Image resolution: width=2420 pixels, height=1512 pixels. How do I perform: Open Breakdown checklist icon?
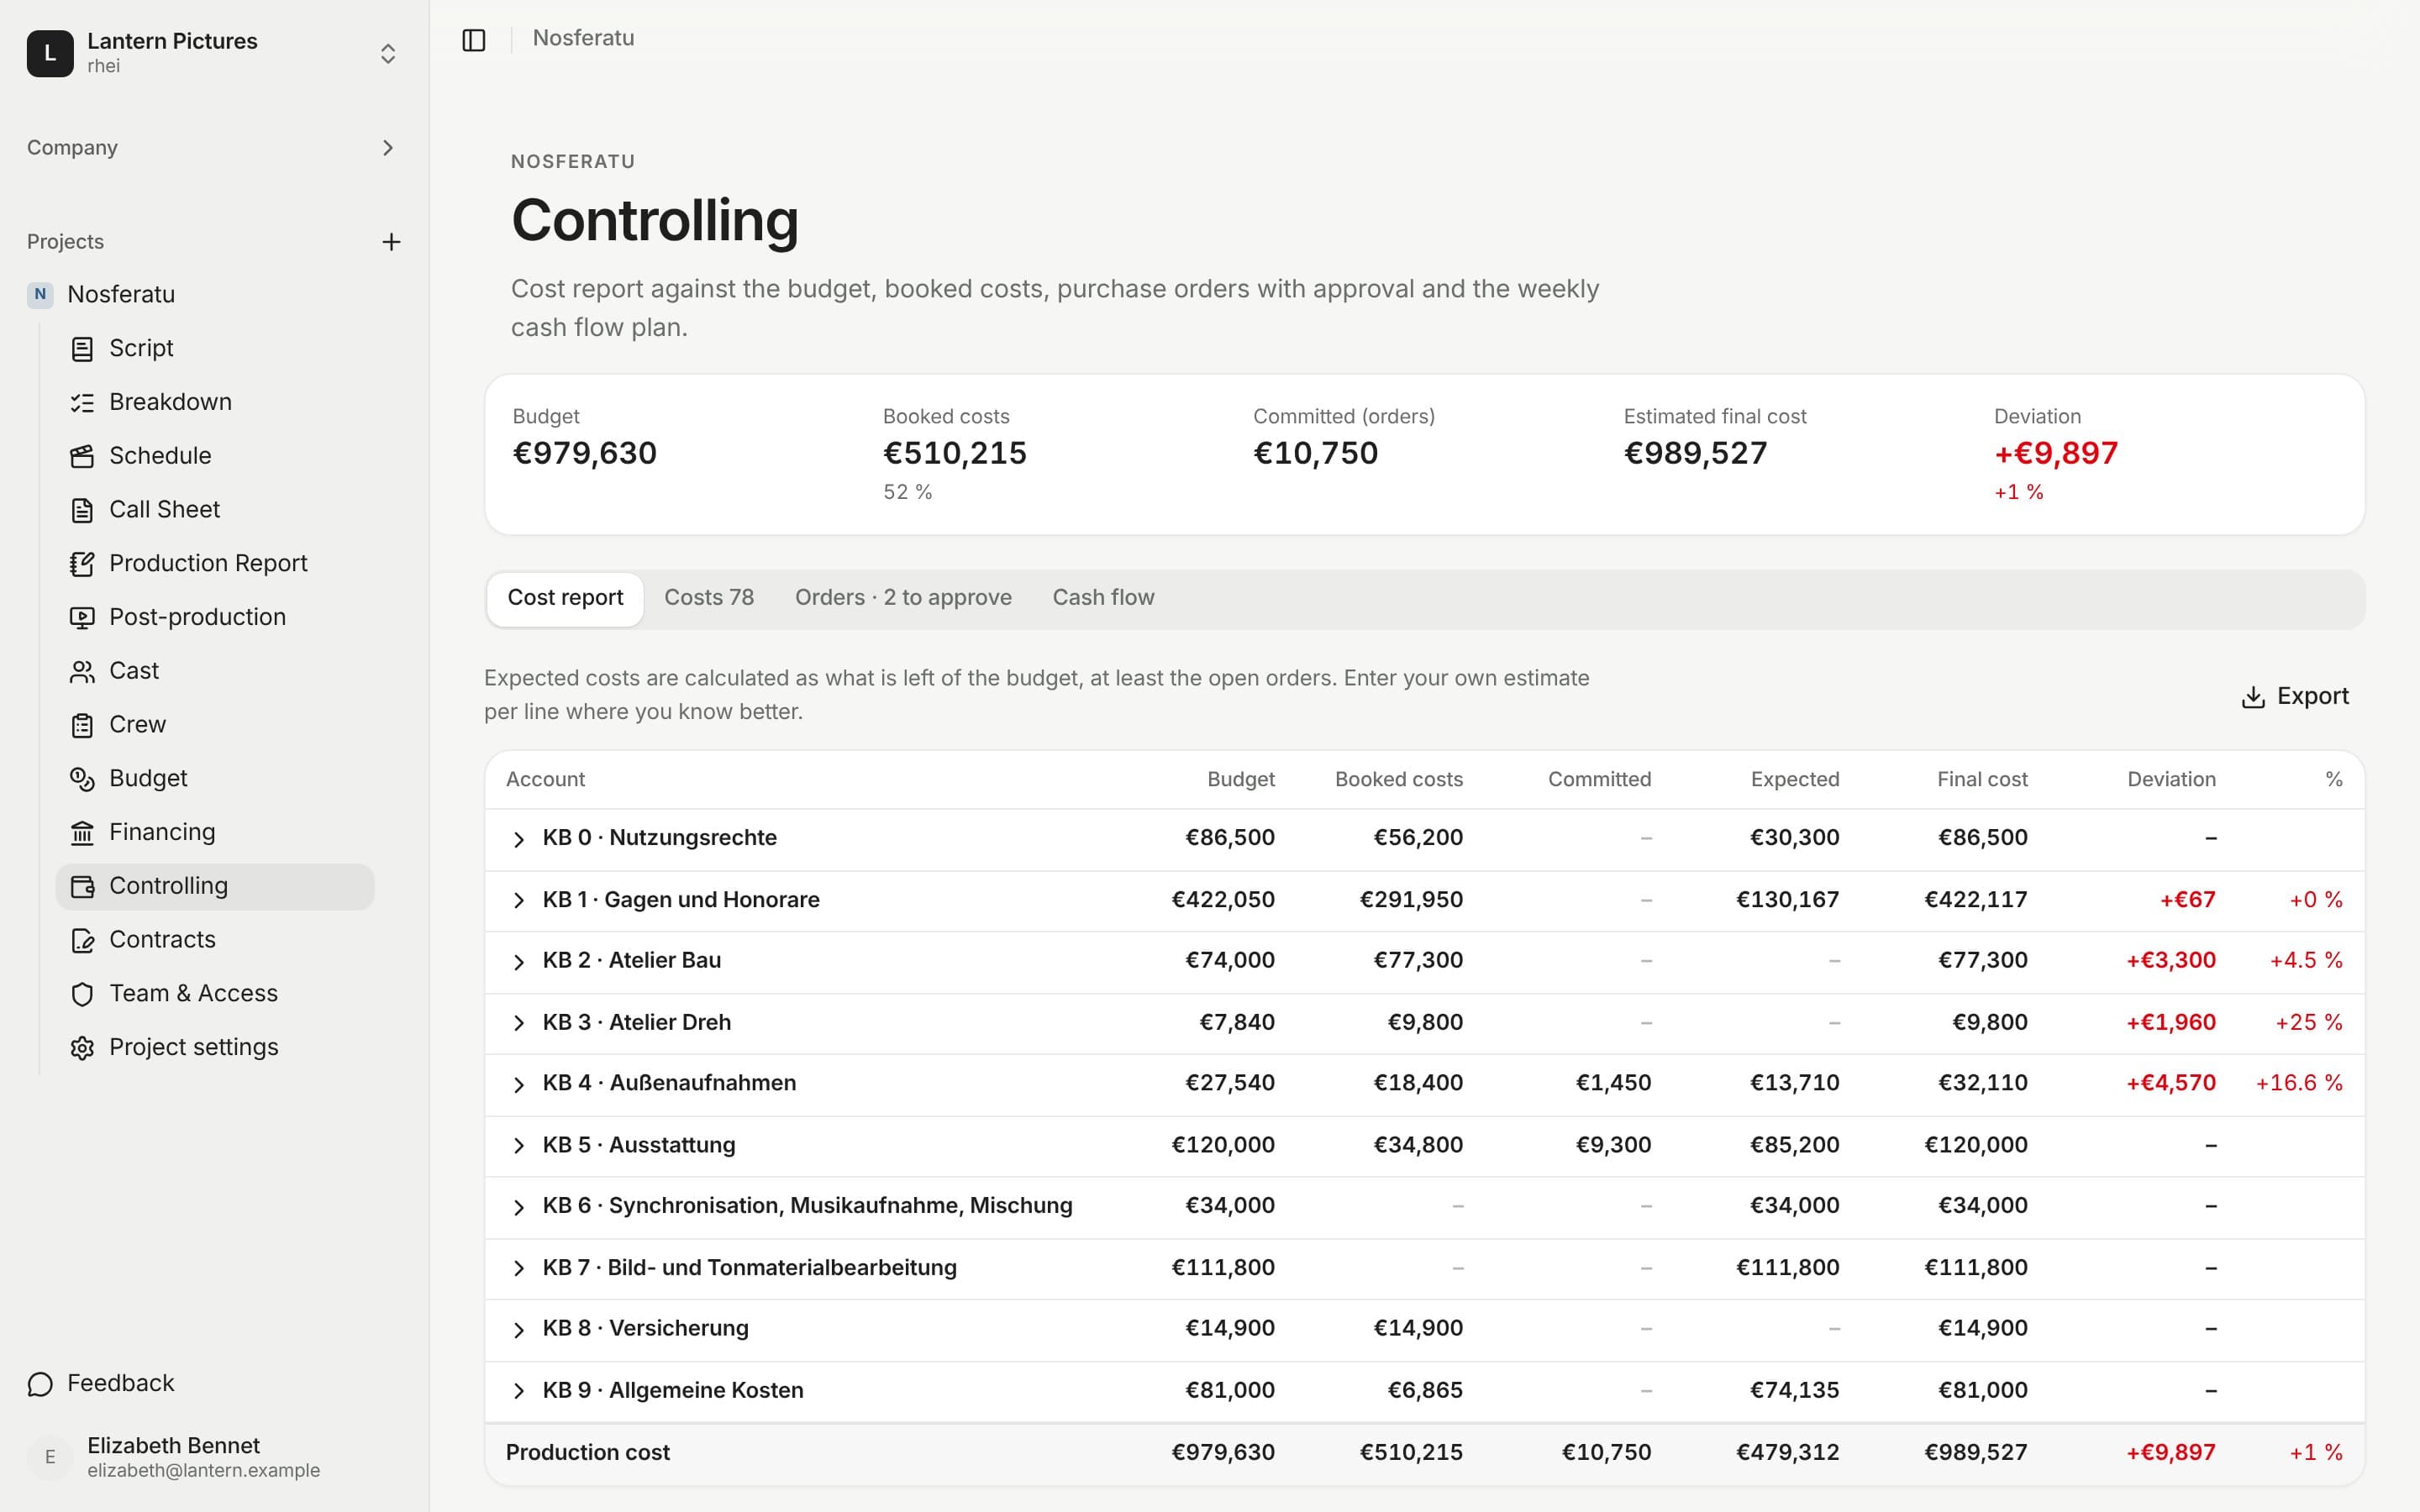point(82,403)
